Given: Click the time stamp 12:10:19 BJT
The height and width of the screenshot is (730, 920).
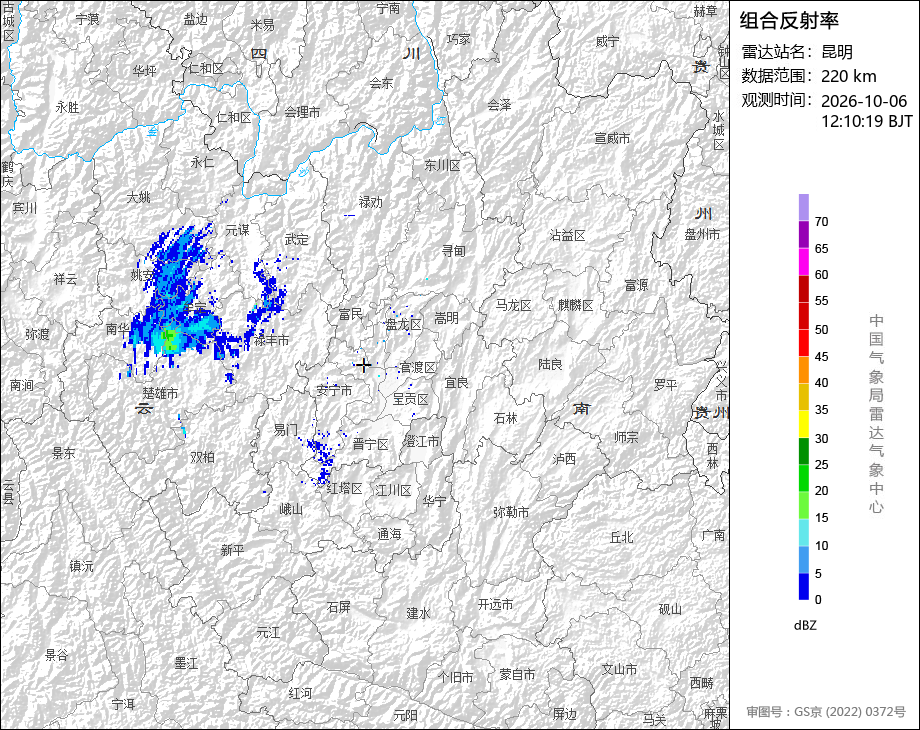Looking at the screenshot, I should click(x=867, y=121).
